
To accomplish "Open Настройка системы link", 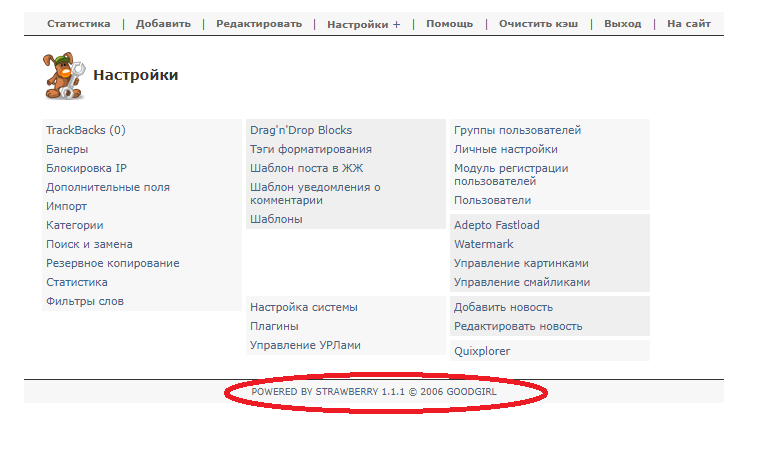I will pyautogui.click(x=304, y=307).
